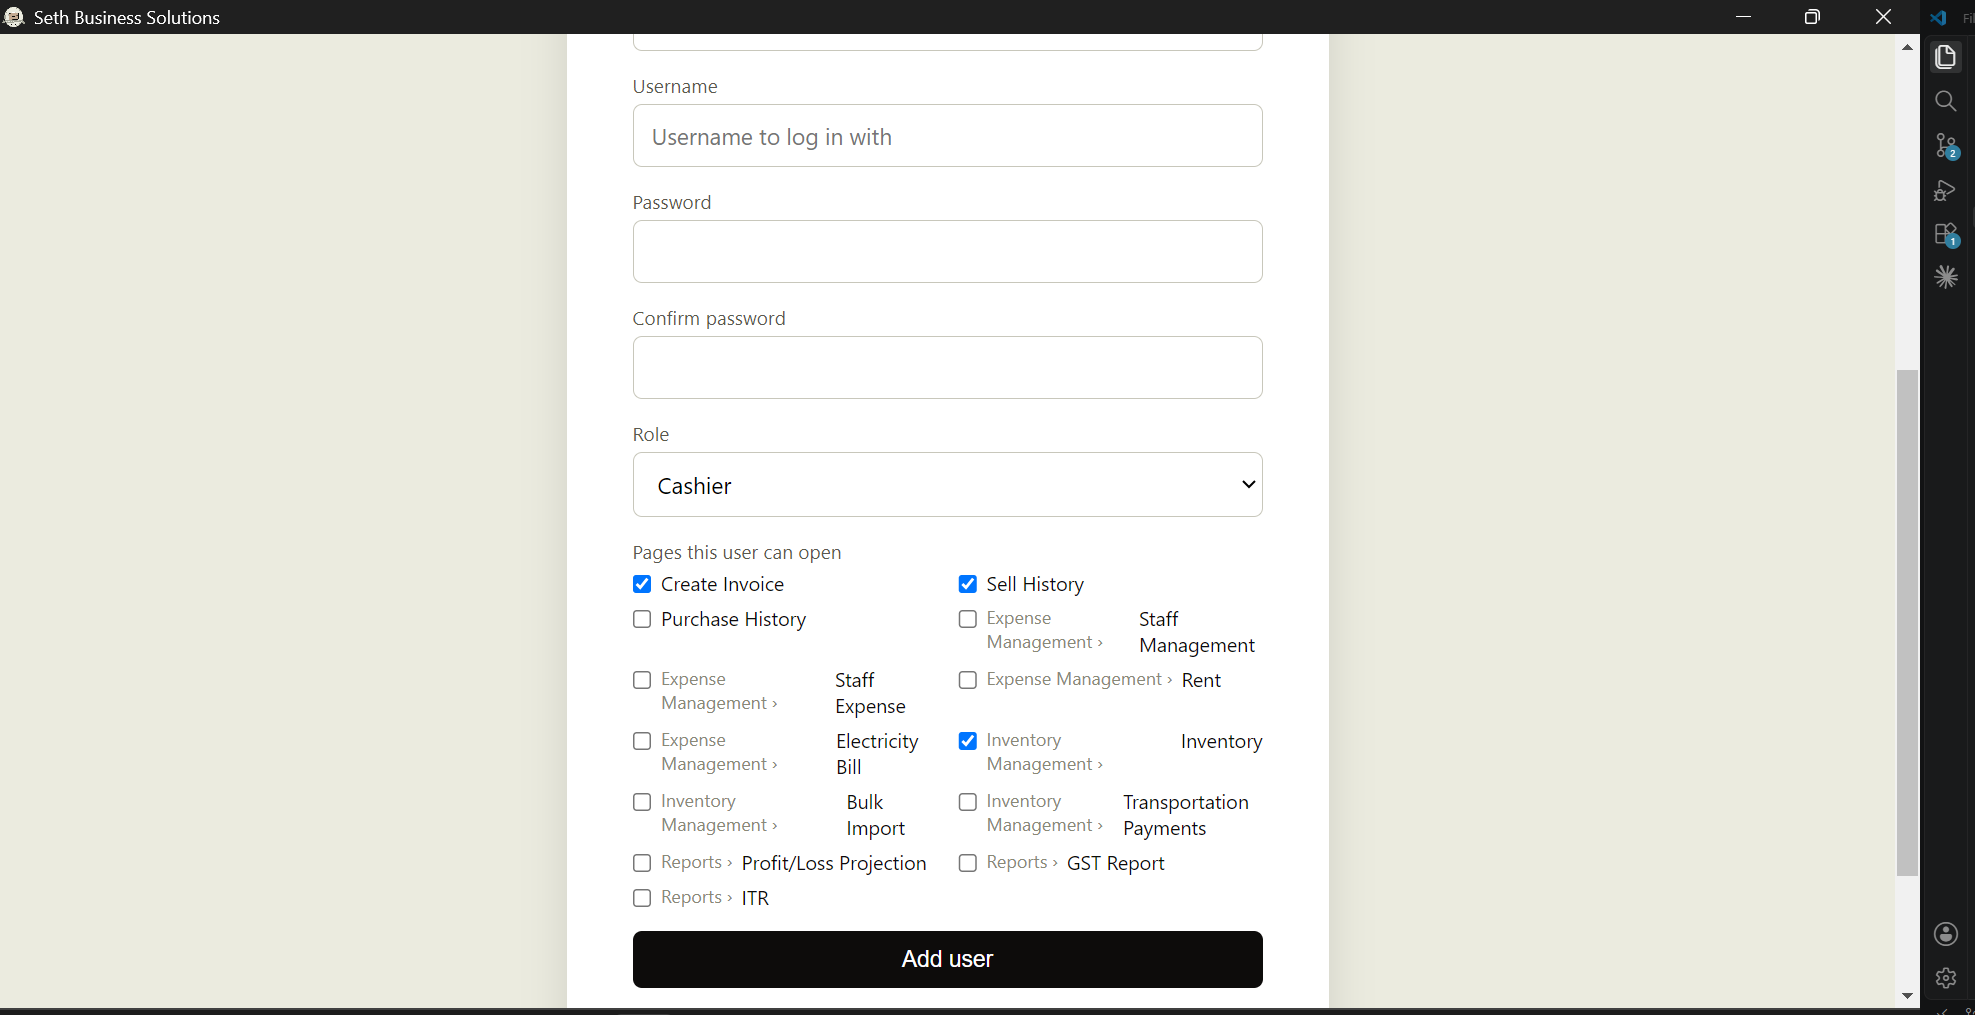The height and width of the screenshot is (1015, 1975).
Task: Enable Expense Management Staff Management checkbox
Action: [x=967, y=619]
